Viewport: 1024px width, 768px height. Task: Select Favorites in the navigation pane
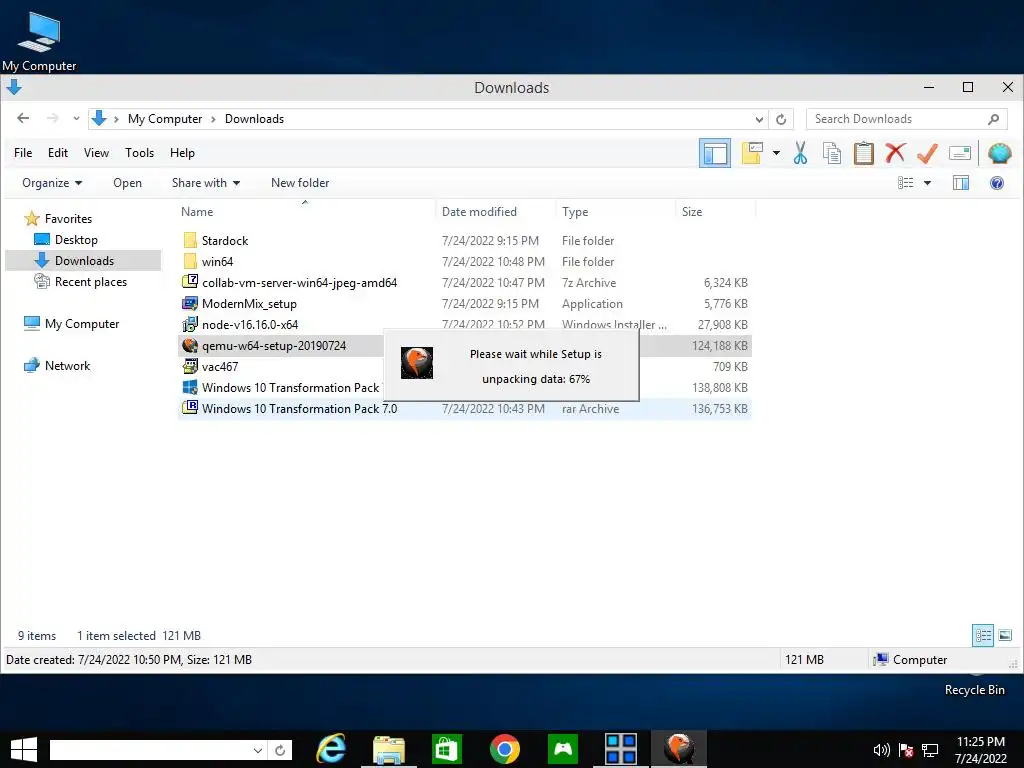pos(68,219)
